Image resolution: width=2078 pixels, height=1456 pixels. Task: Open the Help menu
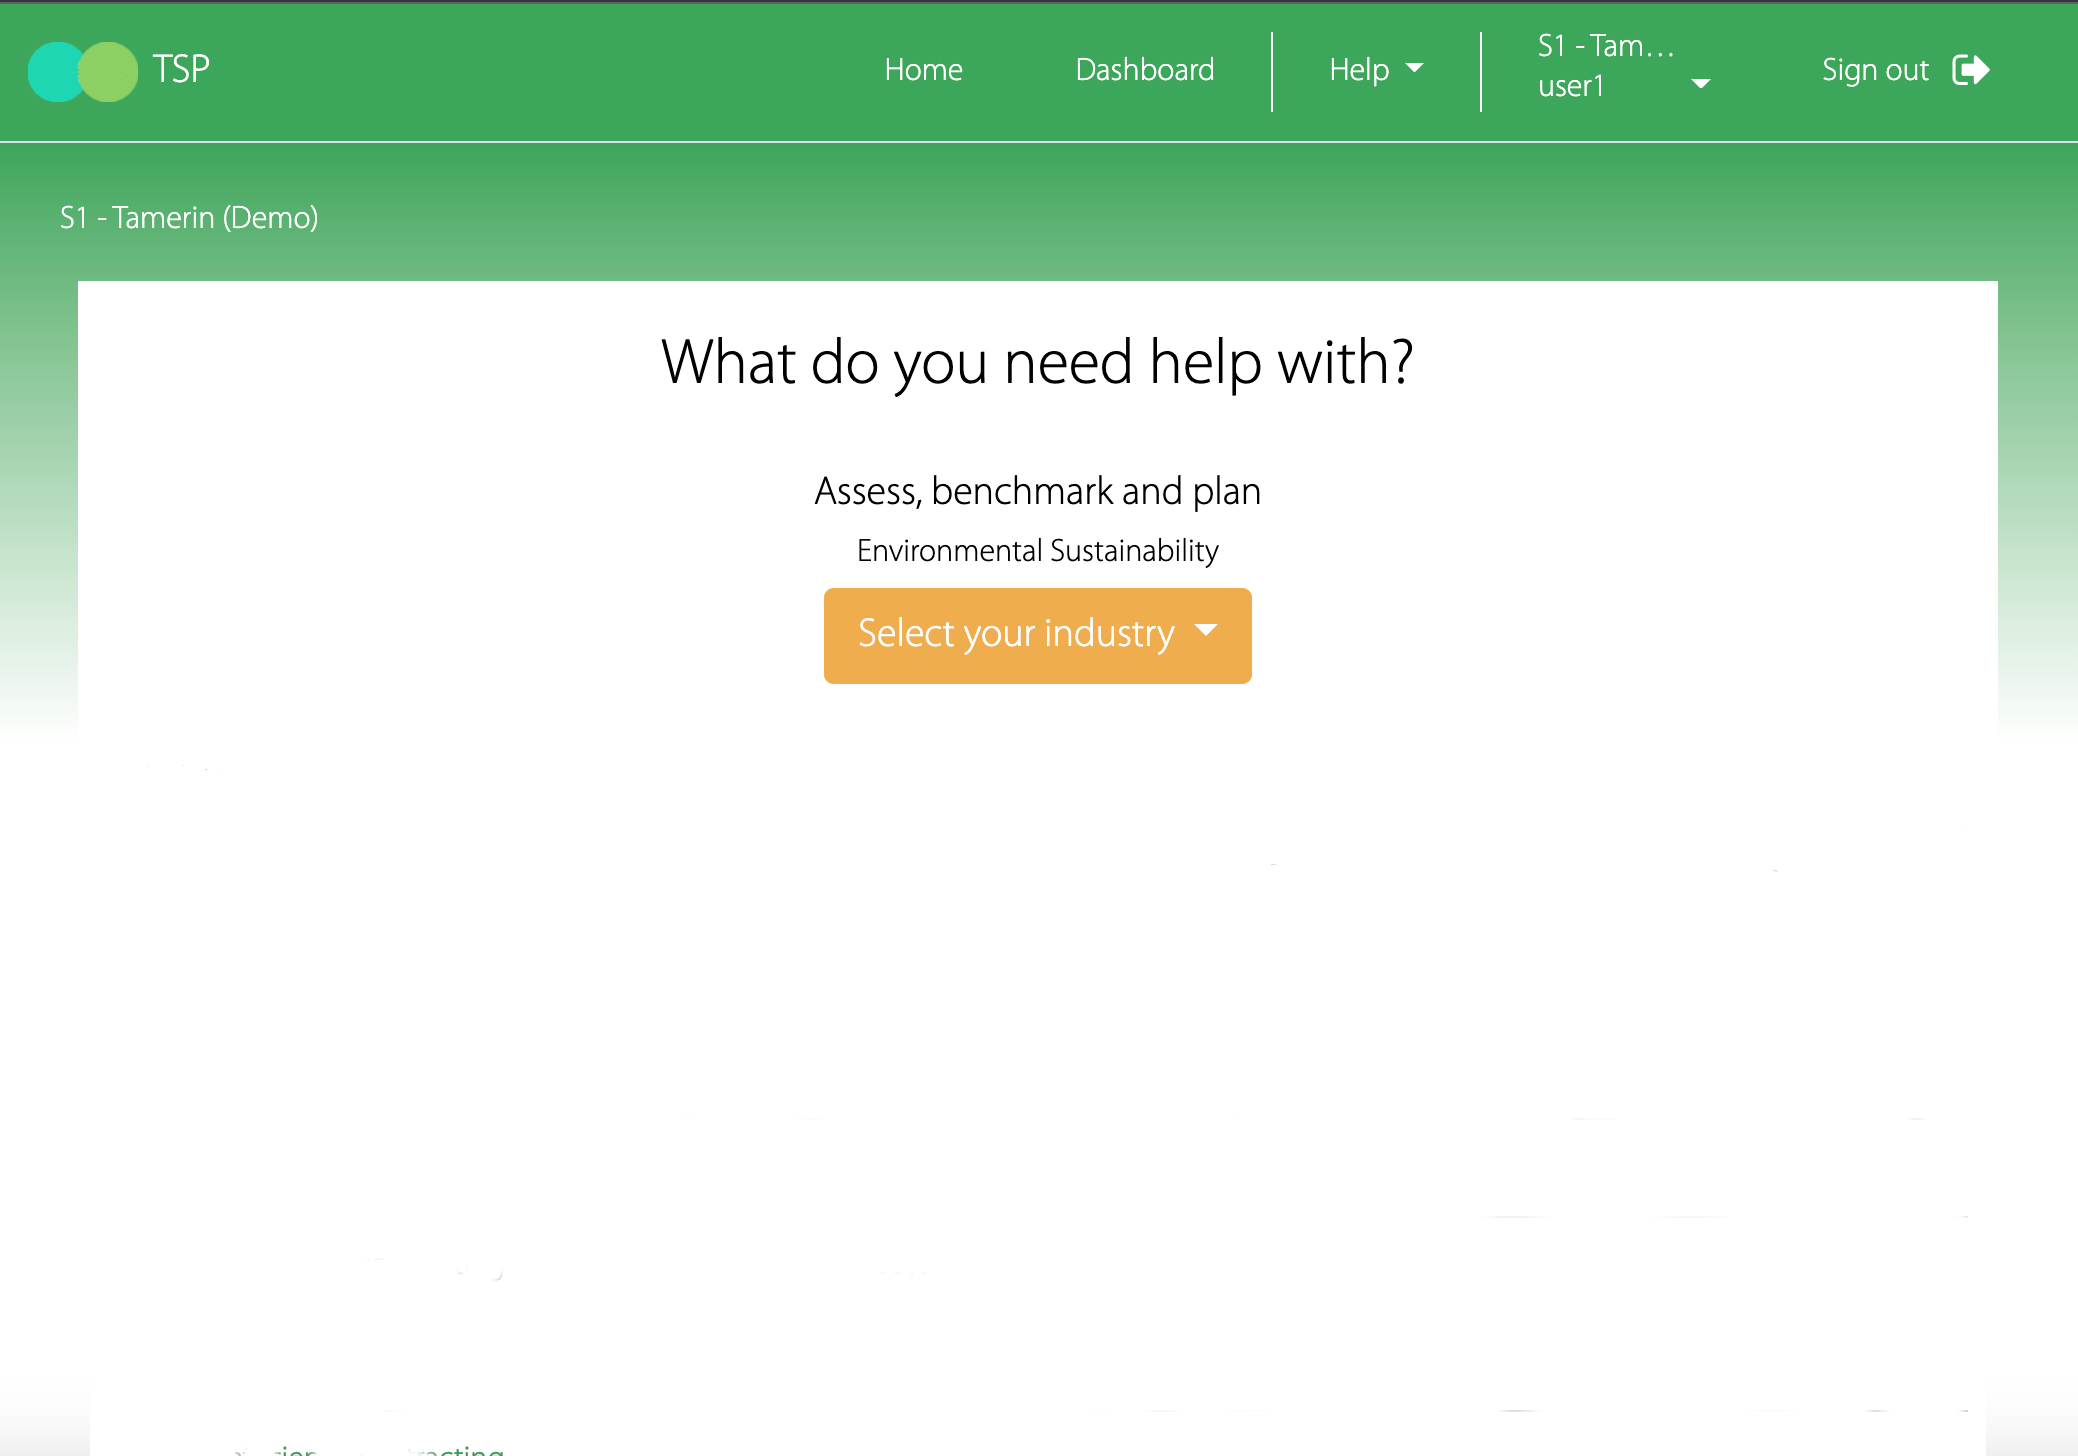coord(1359,70)
